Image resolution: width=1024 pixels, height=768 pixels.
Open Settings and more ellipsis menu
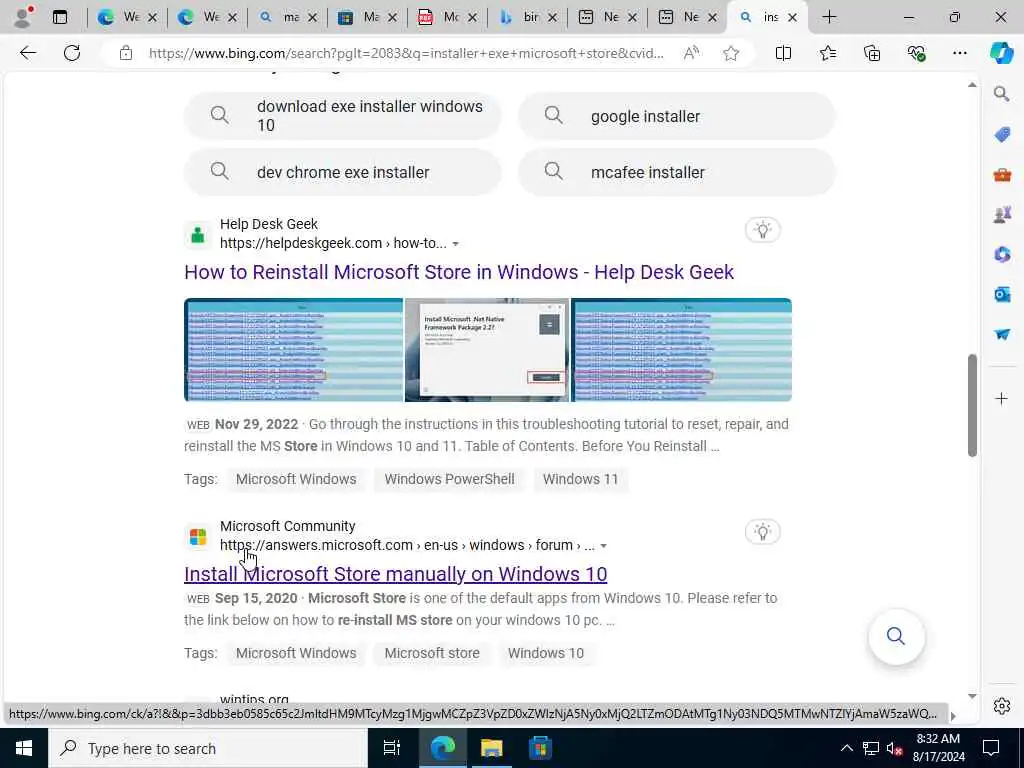pyautogui.click(x=959, y=53)
